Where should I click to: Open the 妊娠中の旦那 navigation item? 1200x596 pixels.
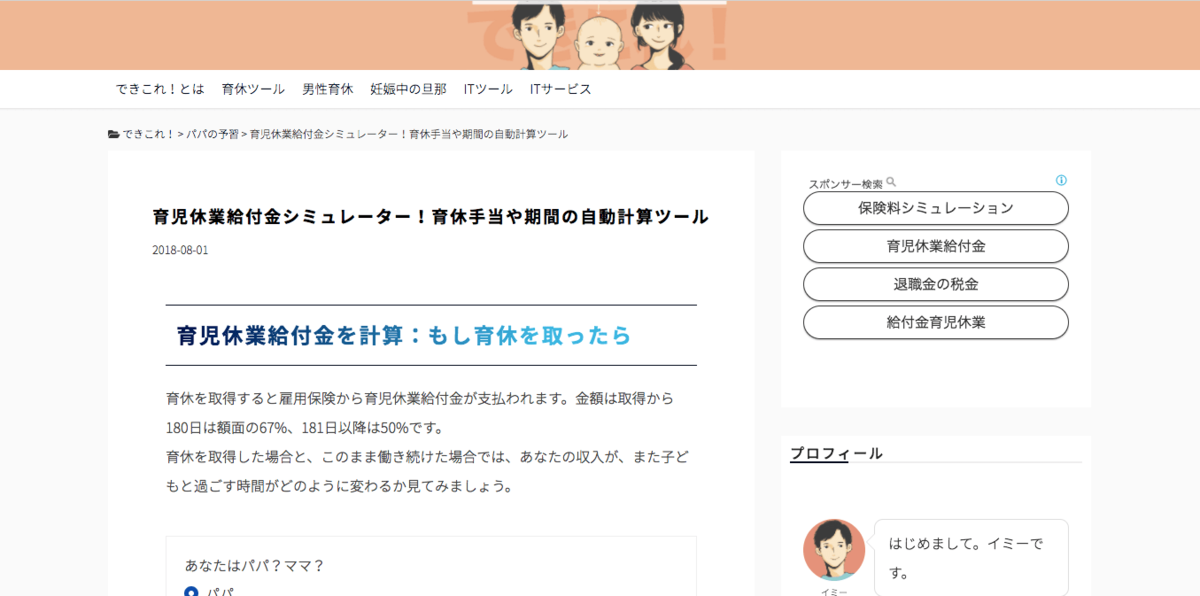point(408,89)
